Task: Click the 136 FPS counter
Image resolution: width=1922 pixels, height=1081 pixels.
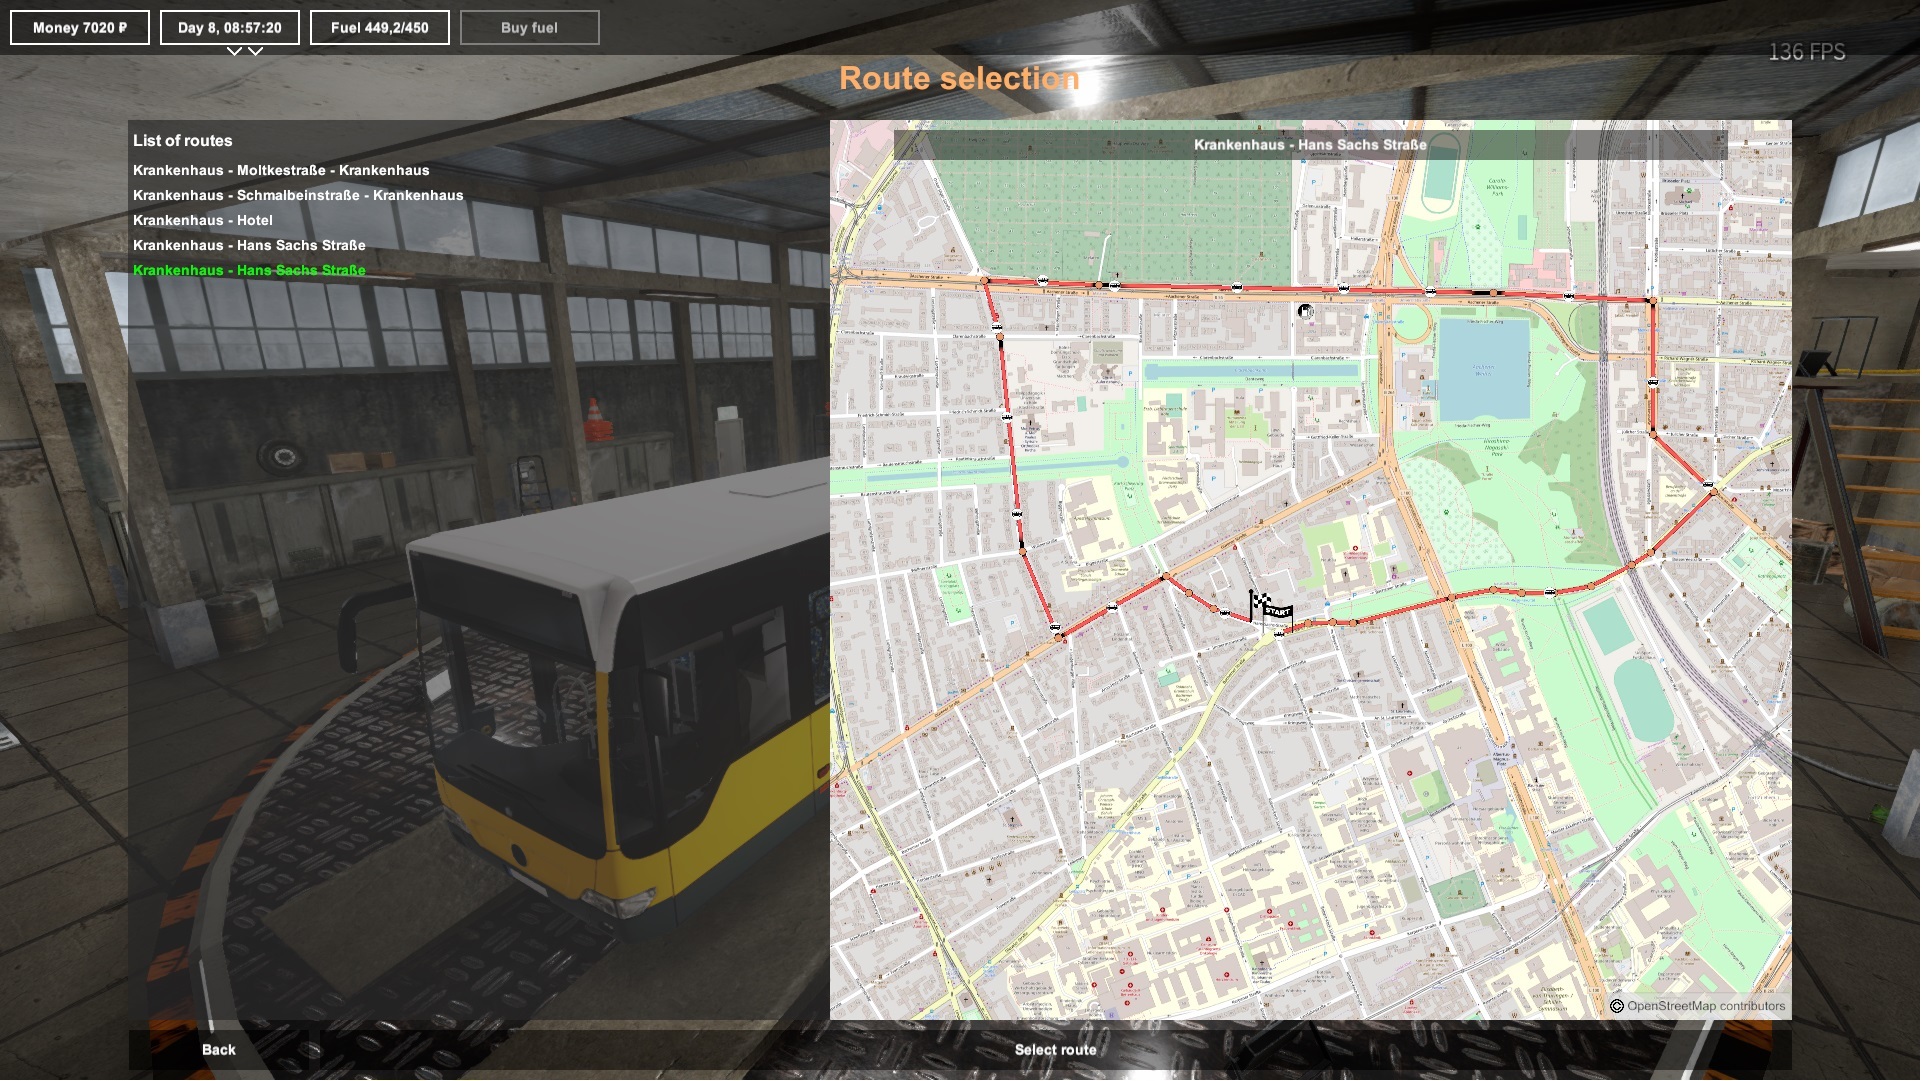Action: 1807,52
